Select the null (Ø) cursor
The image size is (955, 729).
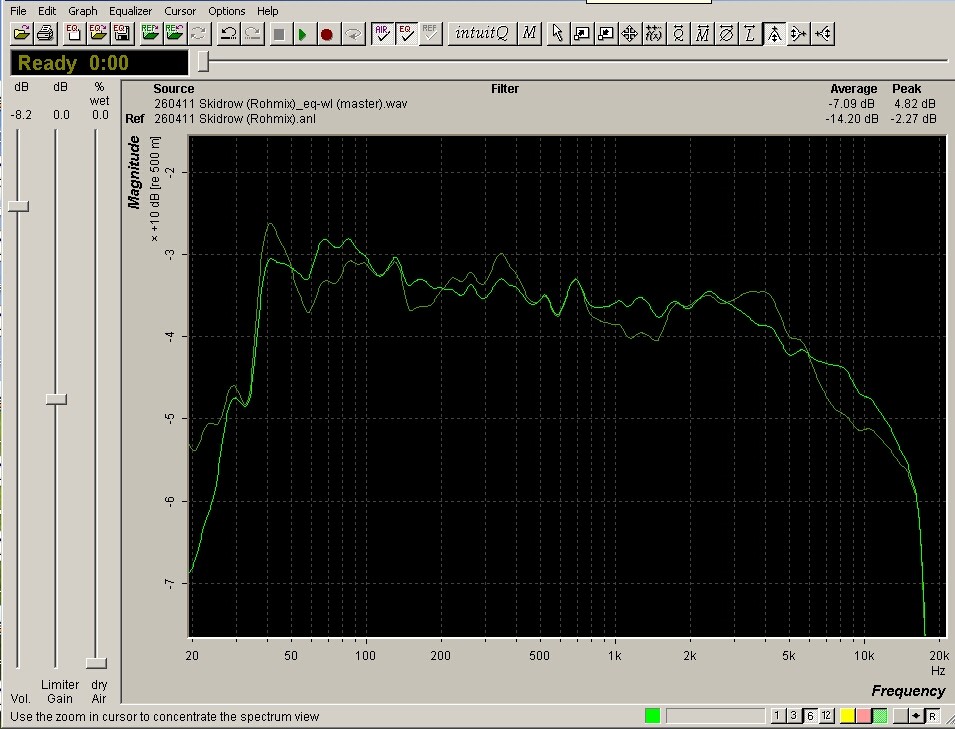coord(726,33)
